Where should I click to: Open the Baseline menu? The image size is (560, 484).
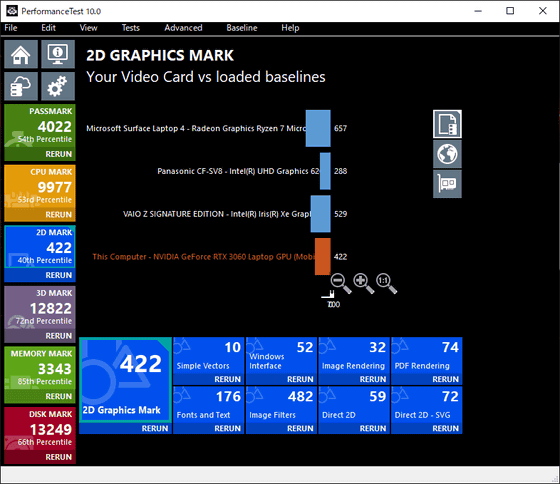point(242,28)
